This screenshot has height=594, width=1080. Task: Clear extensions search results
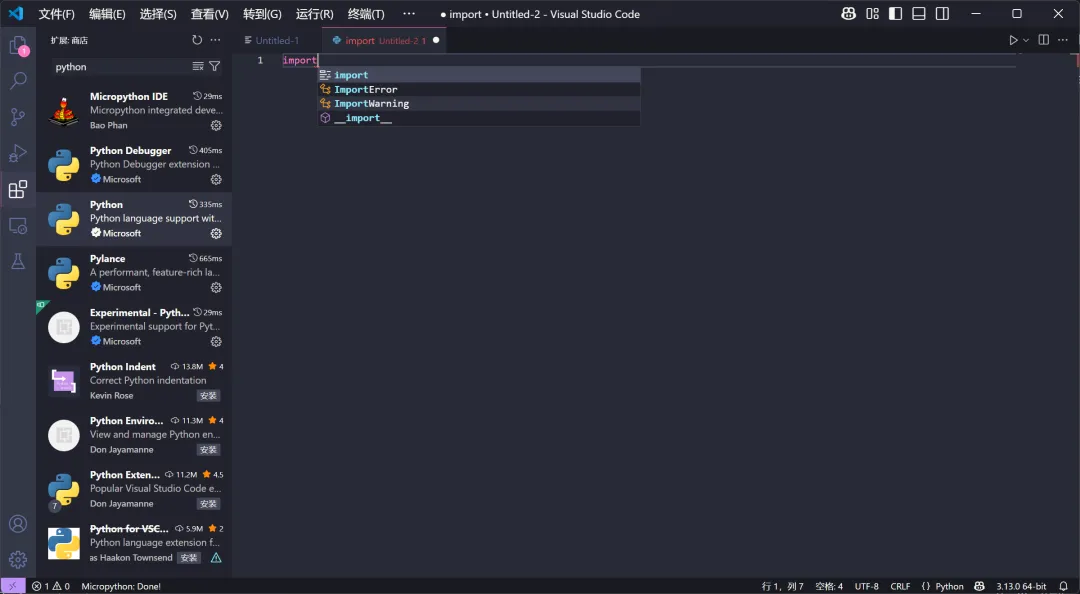point(198,66)
